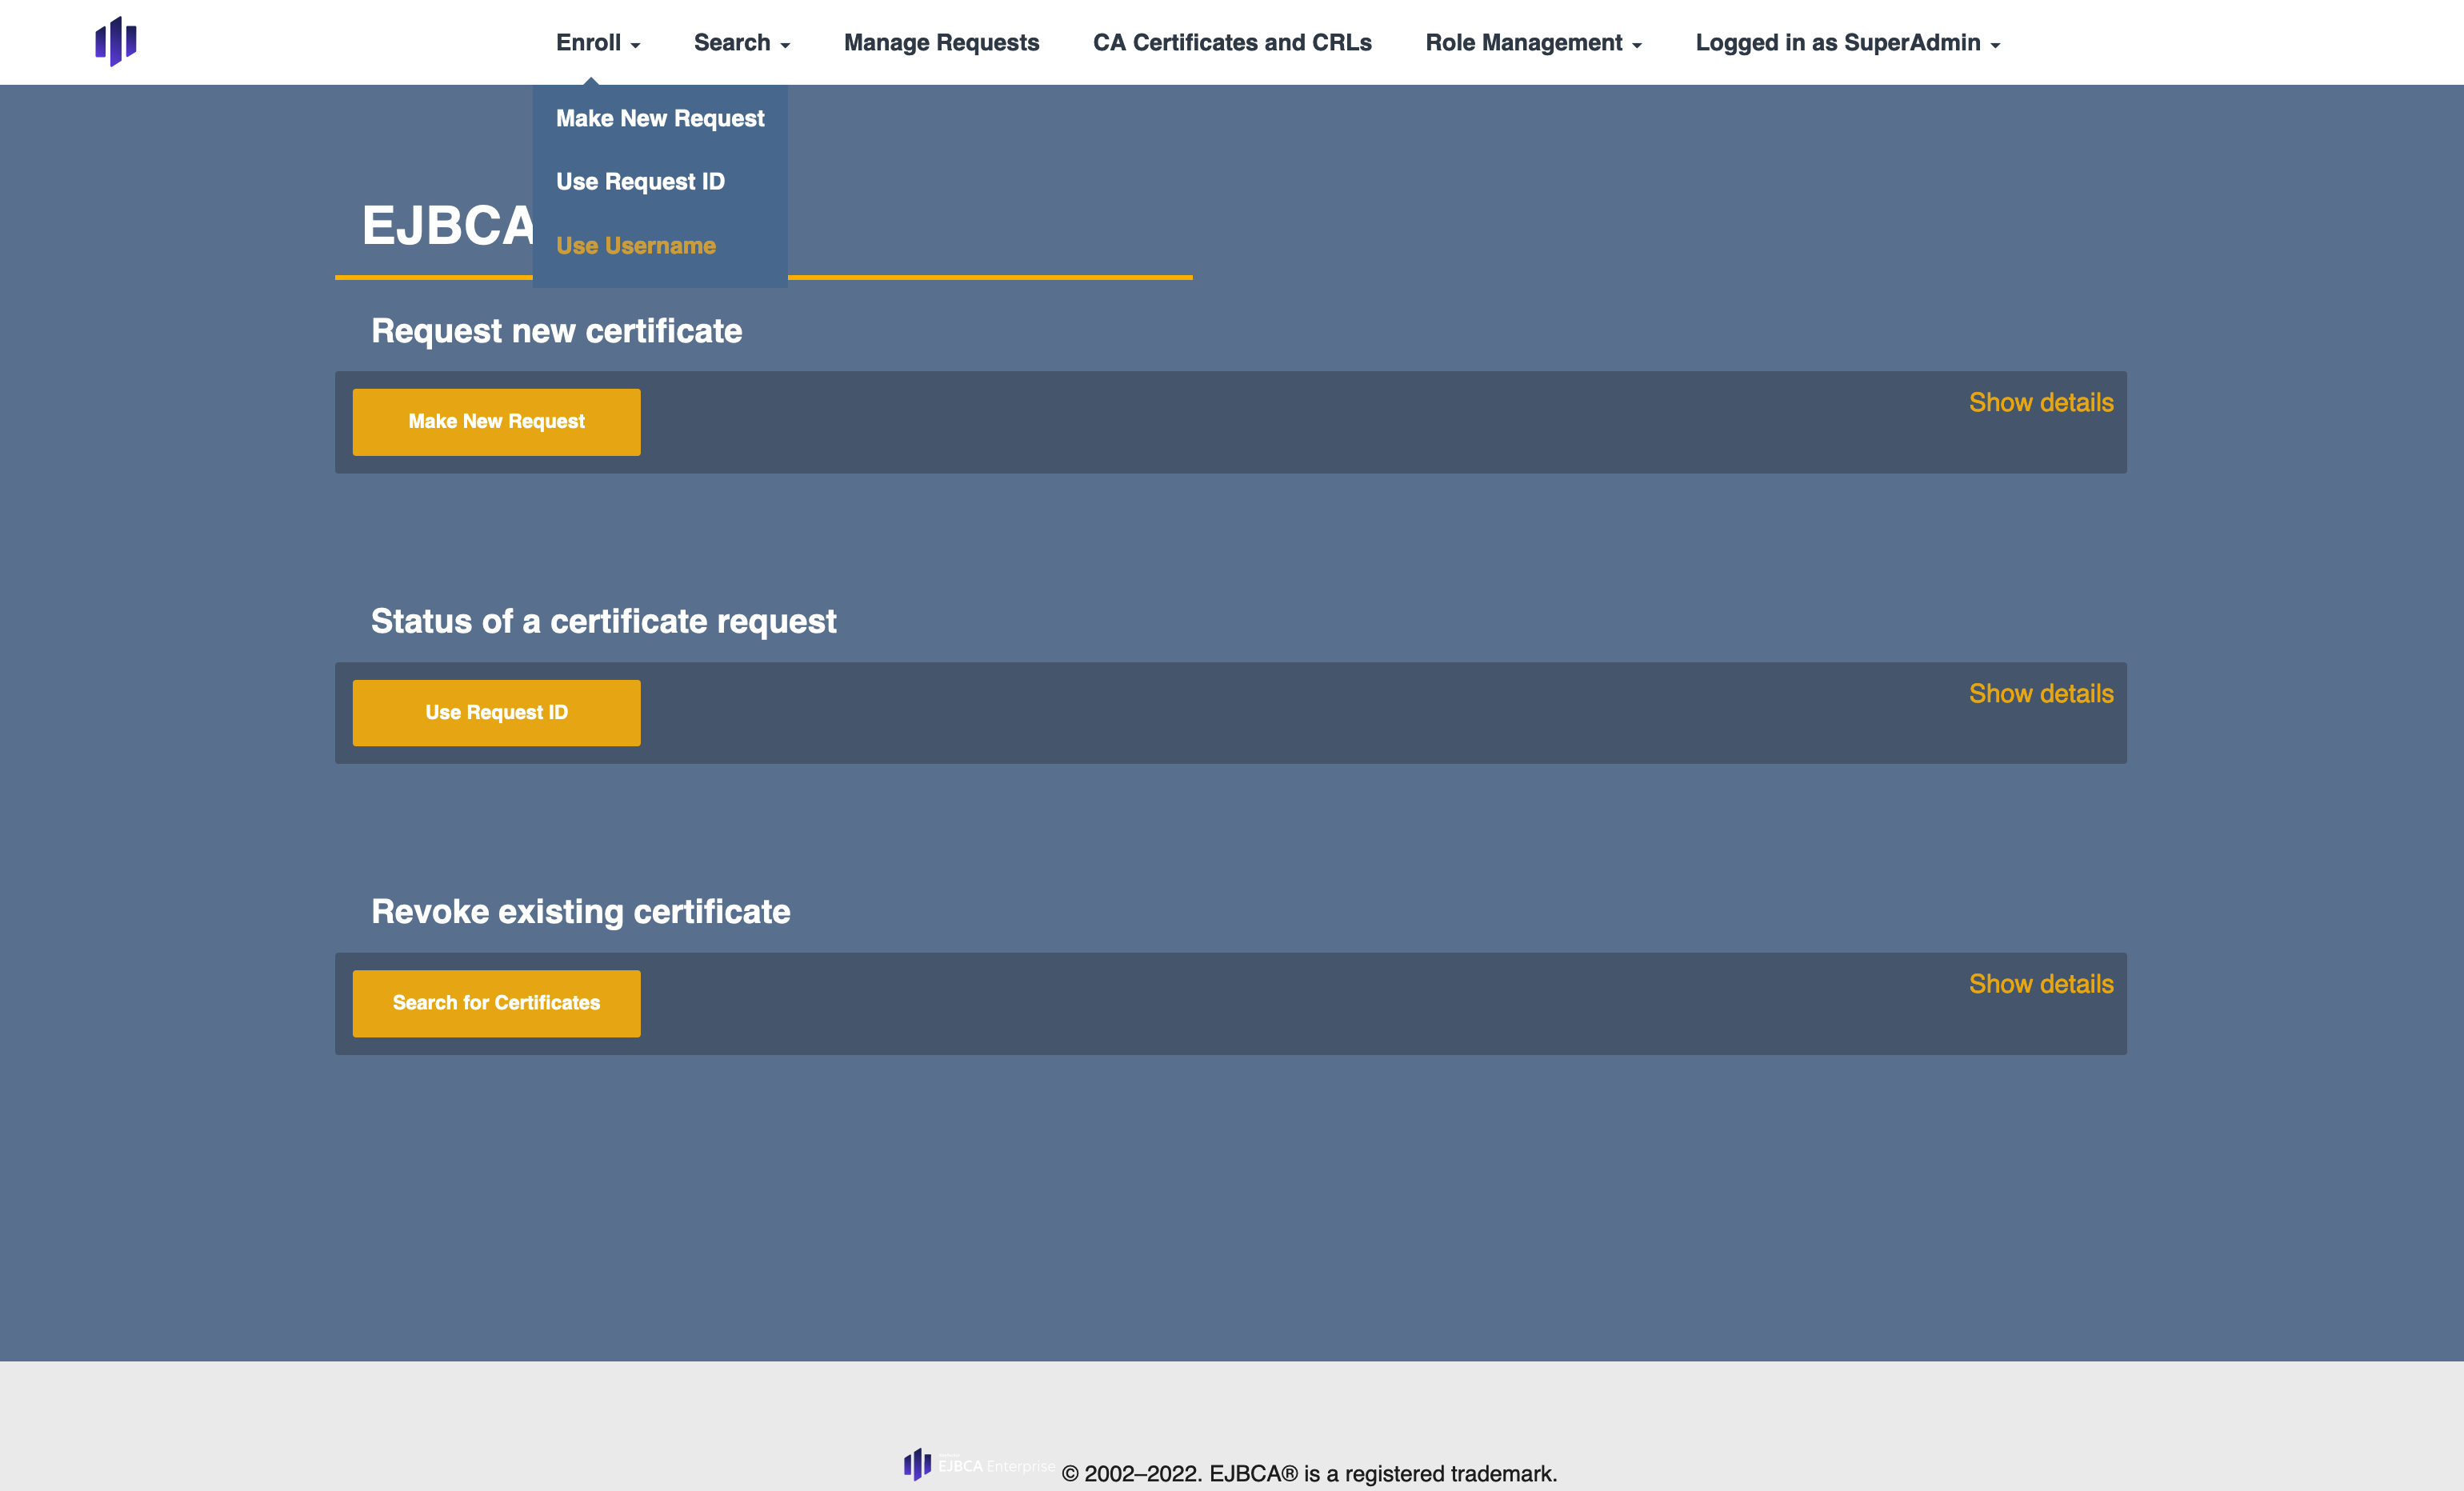Click the caret next to Role Management
Screen dimensions: 2464x1491
[1637, 46]
